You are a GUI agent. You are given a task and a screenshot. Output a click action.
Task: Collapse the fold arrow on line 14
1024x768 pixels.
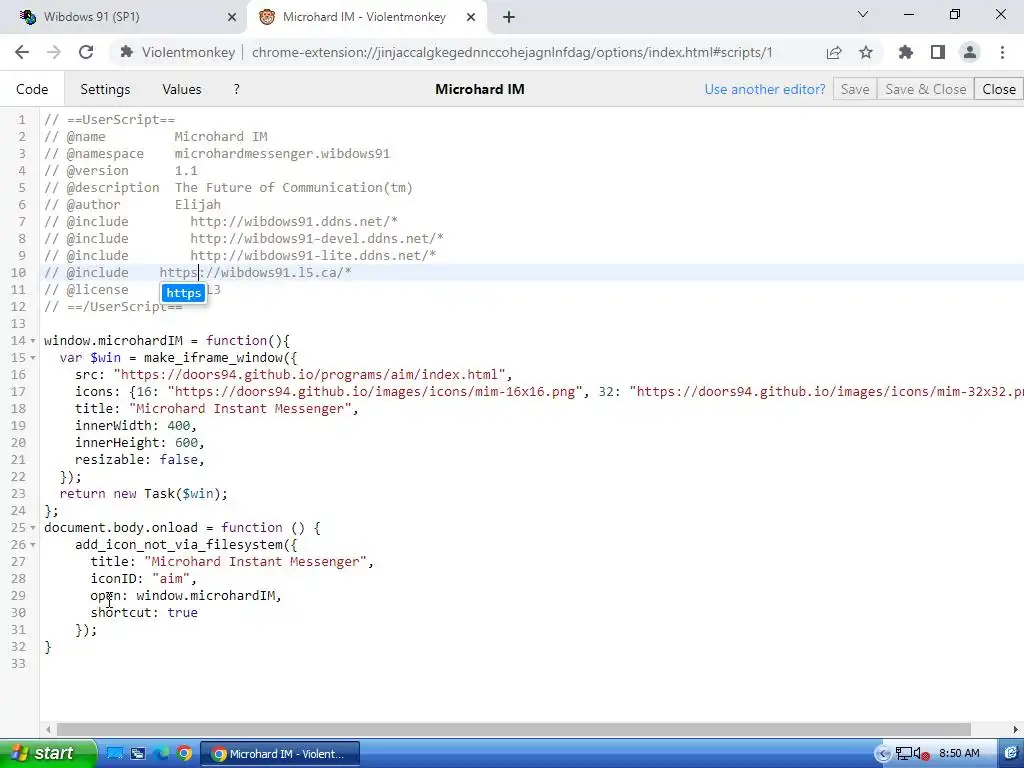pos(33,341)
